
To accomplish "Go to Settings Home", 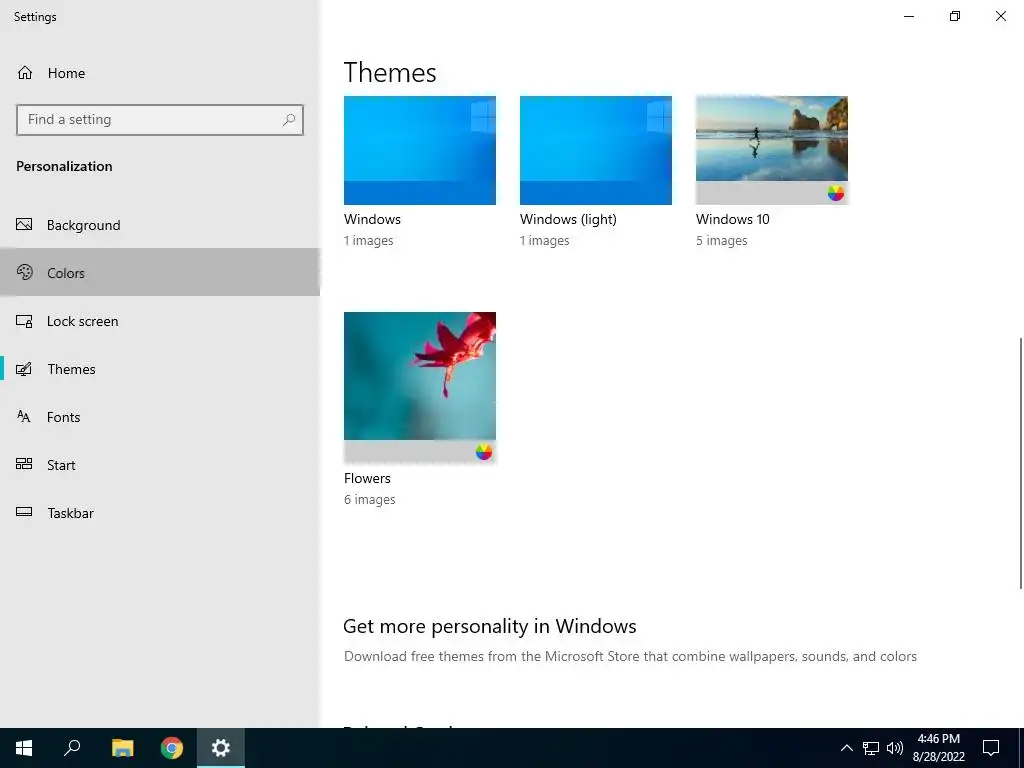I will 160,72.
